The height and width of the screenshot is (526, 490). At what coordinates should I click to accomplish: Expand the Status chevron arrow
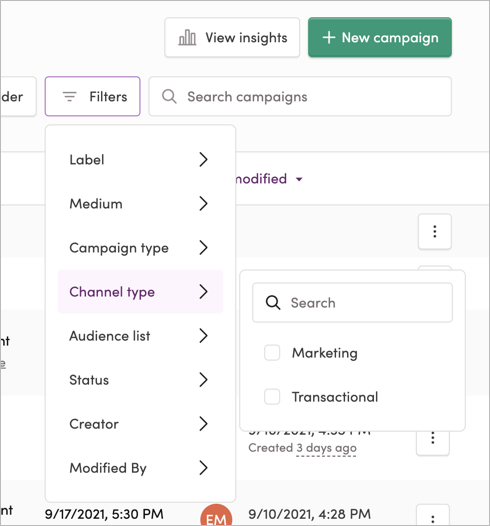(203, 380)
